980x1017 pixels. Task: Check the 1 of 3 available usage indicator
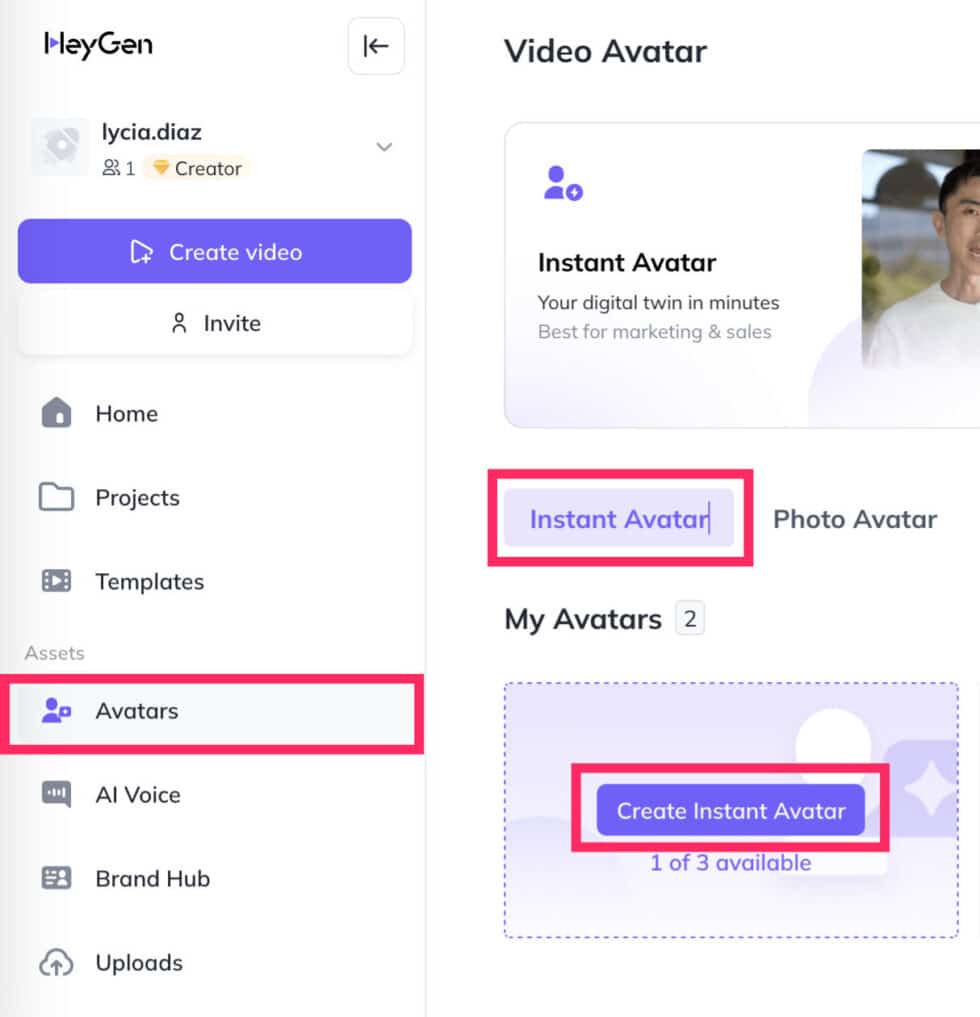coord(731,862)
